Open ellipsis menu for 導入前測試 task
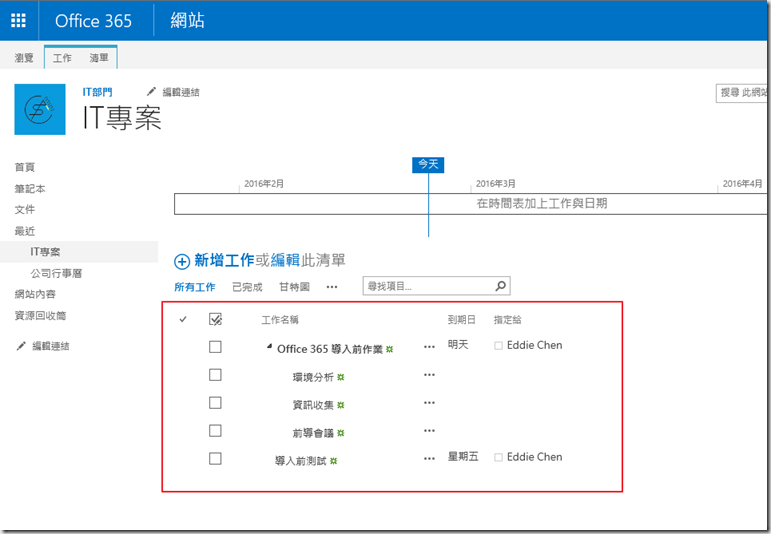The height and width of the screenshot is (534, 771). [430, 459]
